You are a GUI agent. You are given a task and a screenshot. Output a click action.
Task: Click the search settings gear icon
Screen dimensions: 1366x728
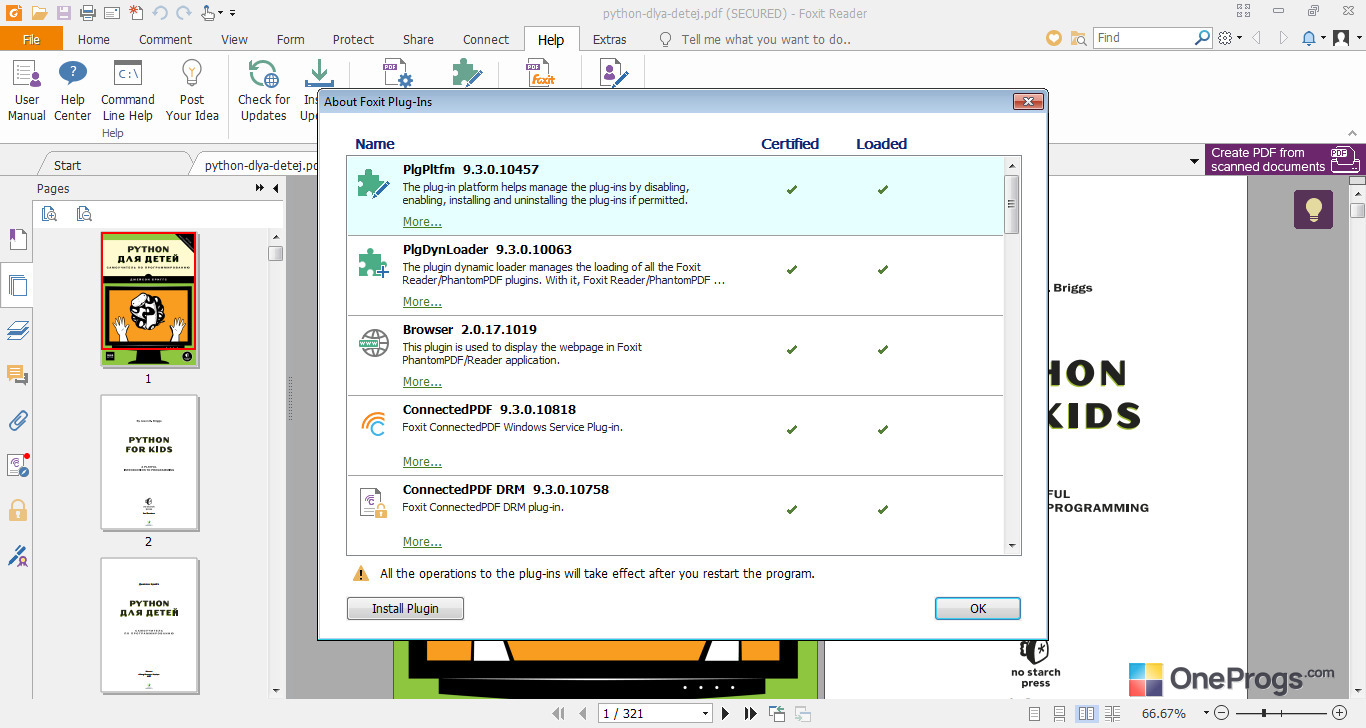(1226, 38)
